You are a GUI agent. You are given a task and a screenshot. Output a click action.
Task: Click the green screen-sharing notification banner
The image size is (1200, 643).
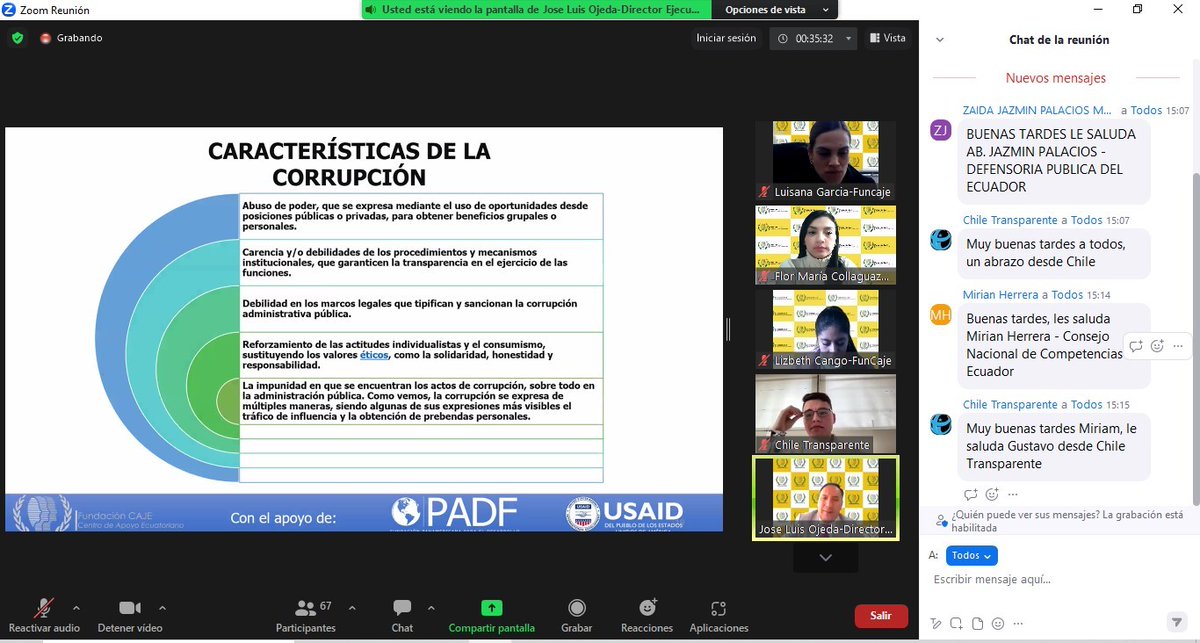535,9
